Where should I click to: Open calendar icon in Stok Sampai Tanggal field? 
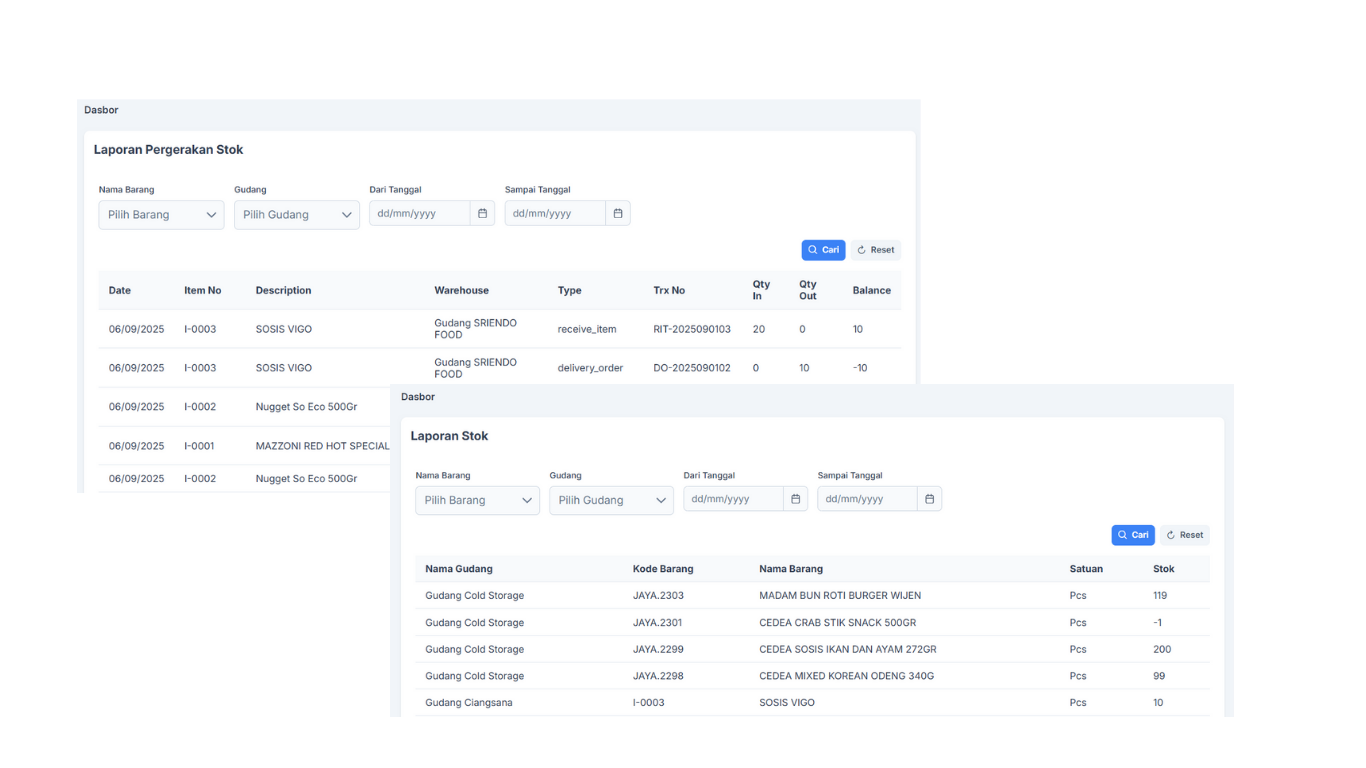point(929,499)
